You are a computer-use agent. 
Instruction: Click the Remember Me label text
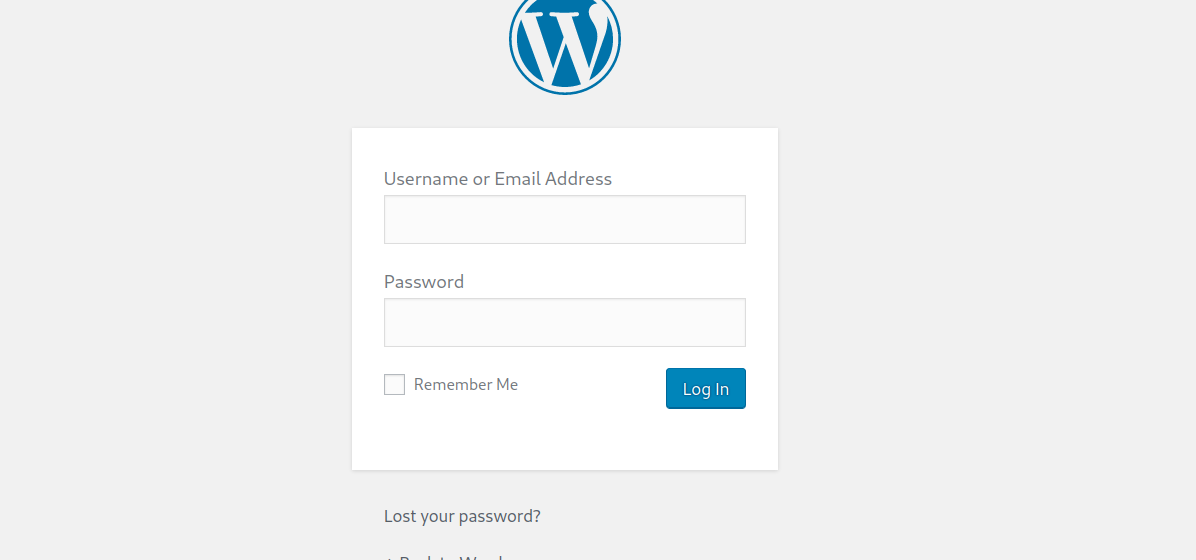coord(466,385)
